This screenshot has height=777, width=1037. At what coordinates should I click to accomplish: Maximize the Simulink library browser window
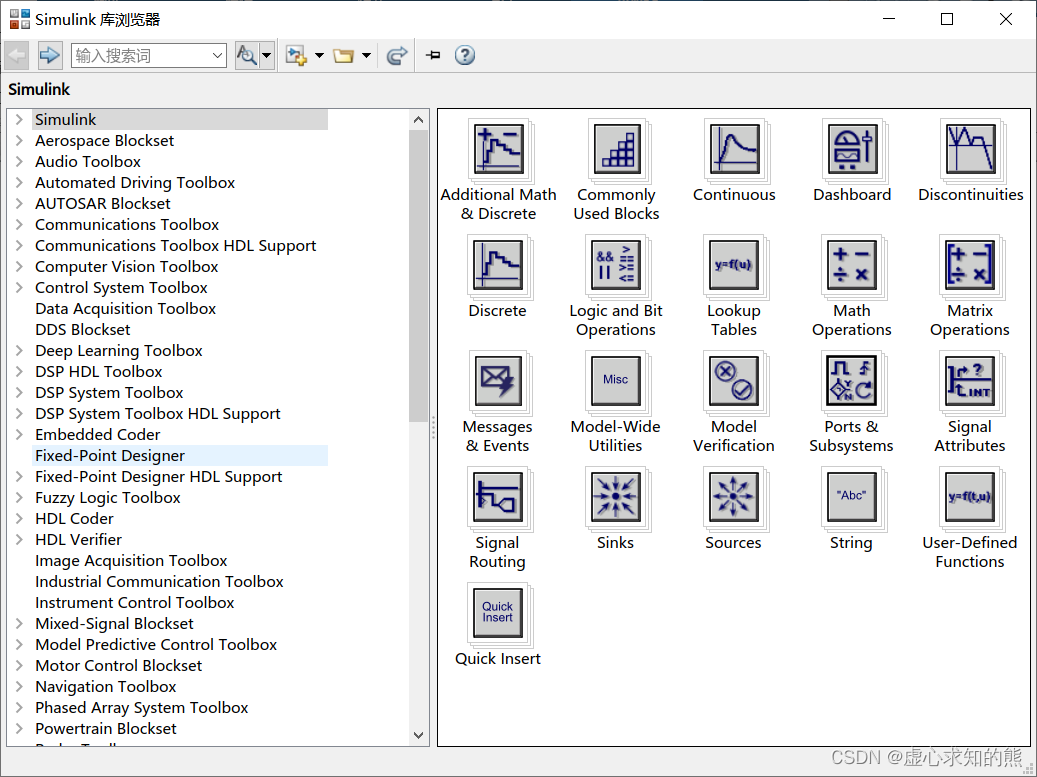pos(947,19)
